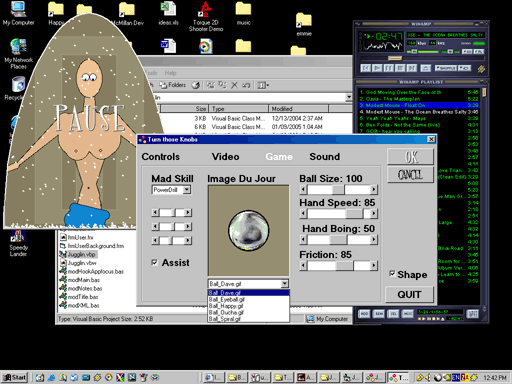Choose Ball_Happy.gif from the list
The height and width of the screenshot is (384, 512).
(x=248, y=306)
